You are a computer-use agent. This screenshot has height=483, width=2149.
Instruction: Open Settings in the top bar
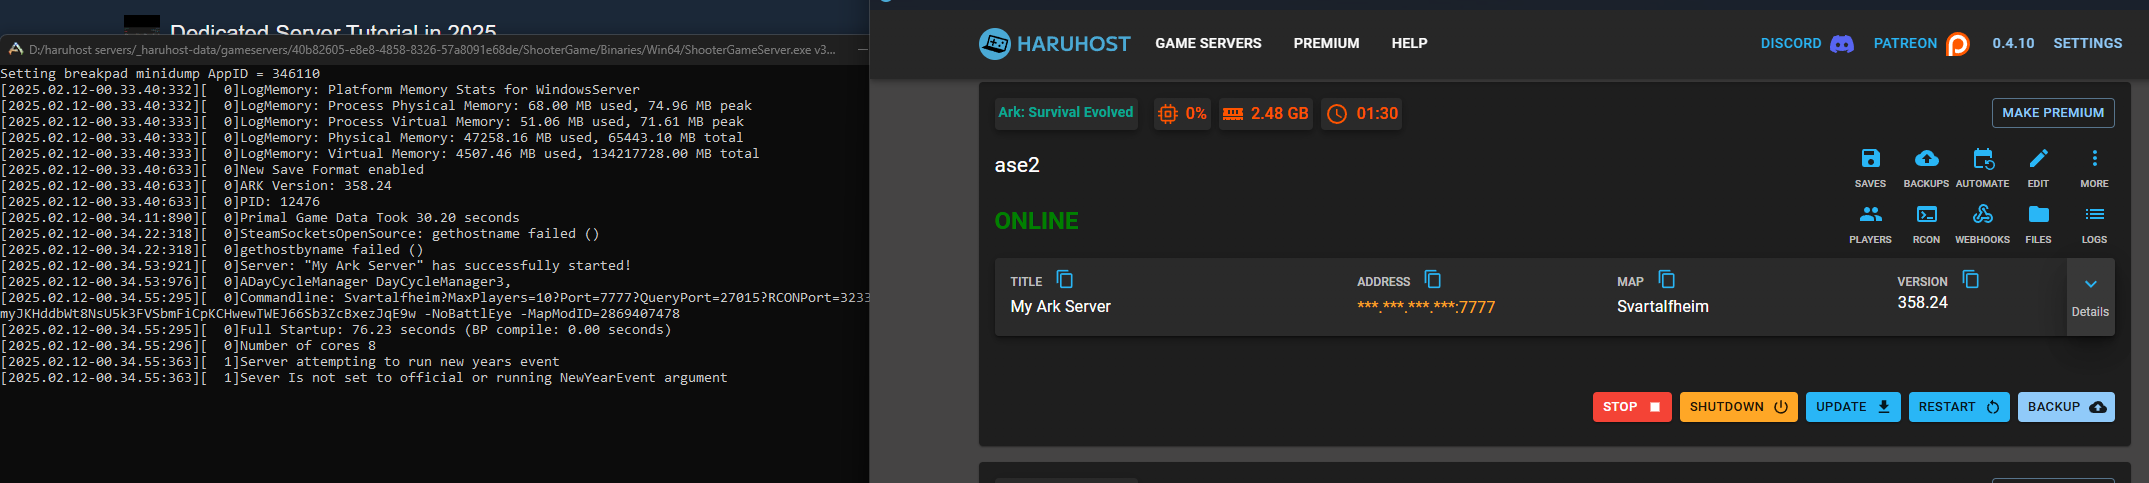pyautogui.click(x=2087, y=44)
